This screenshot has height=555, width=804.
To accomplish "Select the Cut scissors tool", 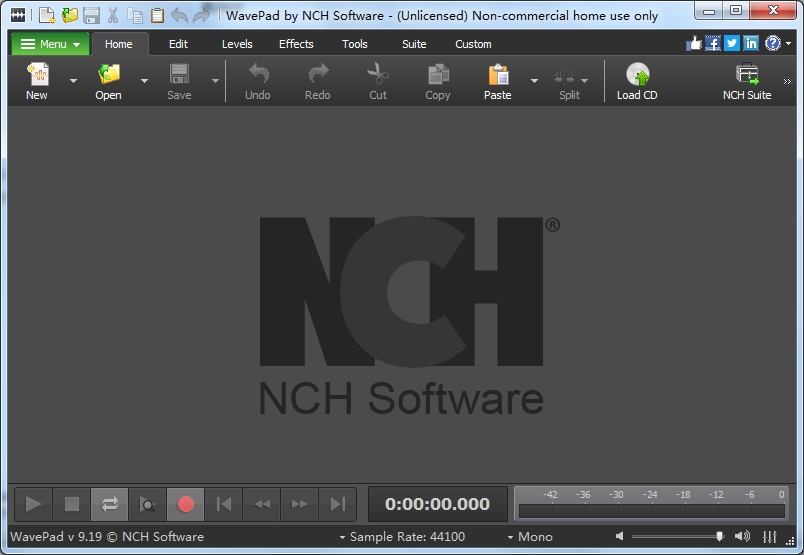I will [378, 74].
